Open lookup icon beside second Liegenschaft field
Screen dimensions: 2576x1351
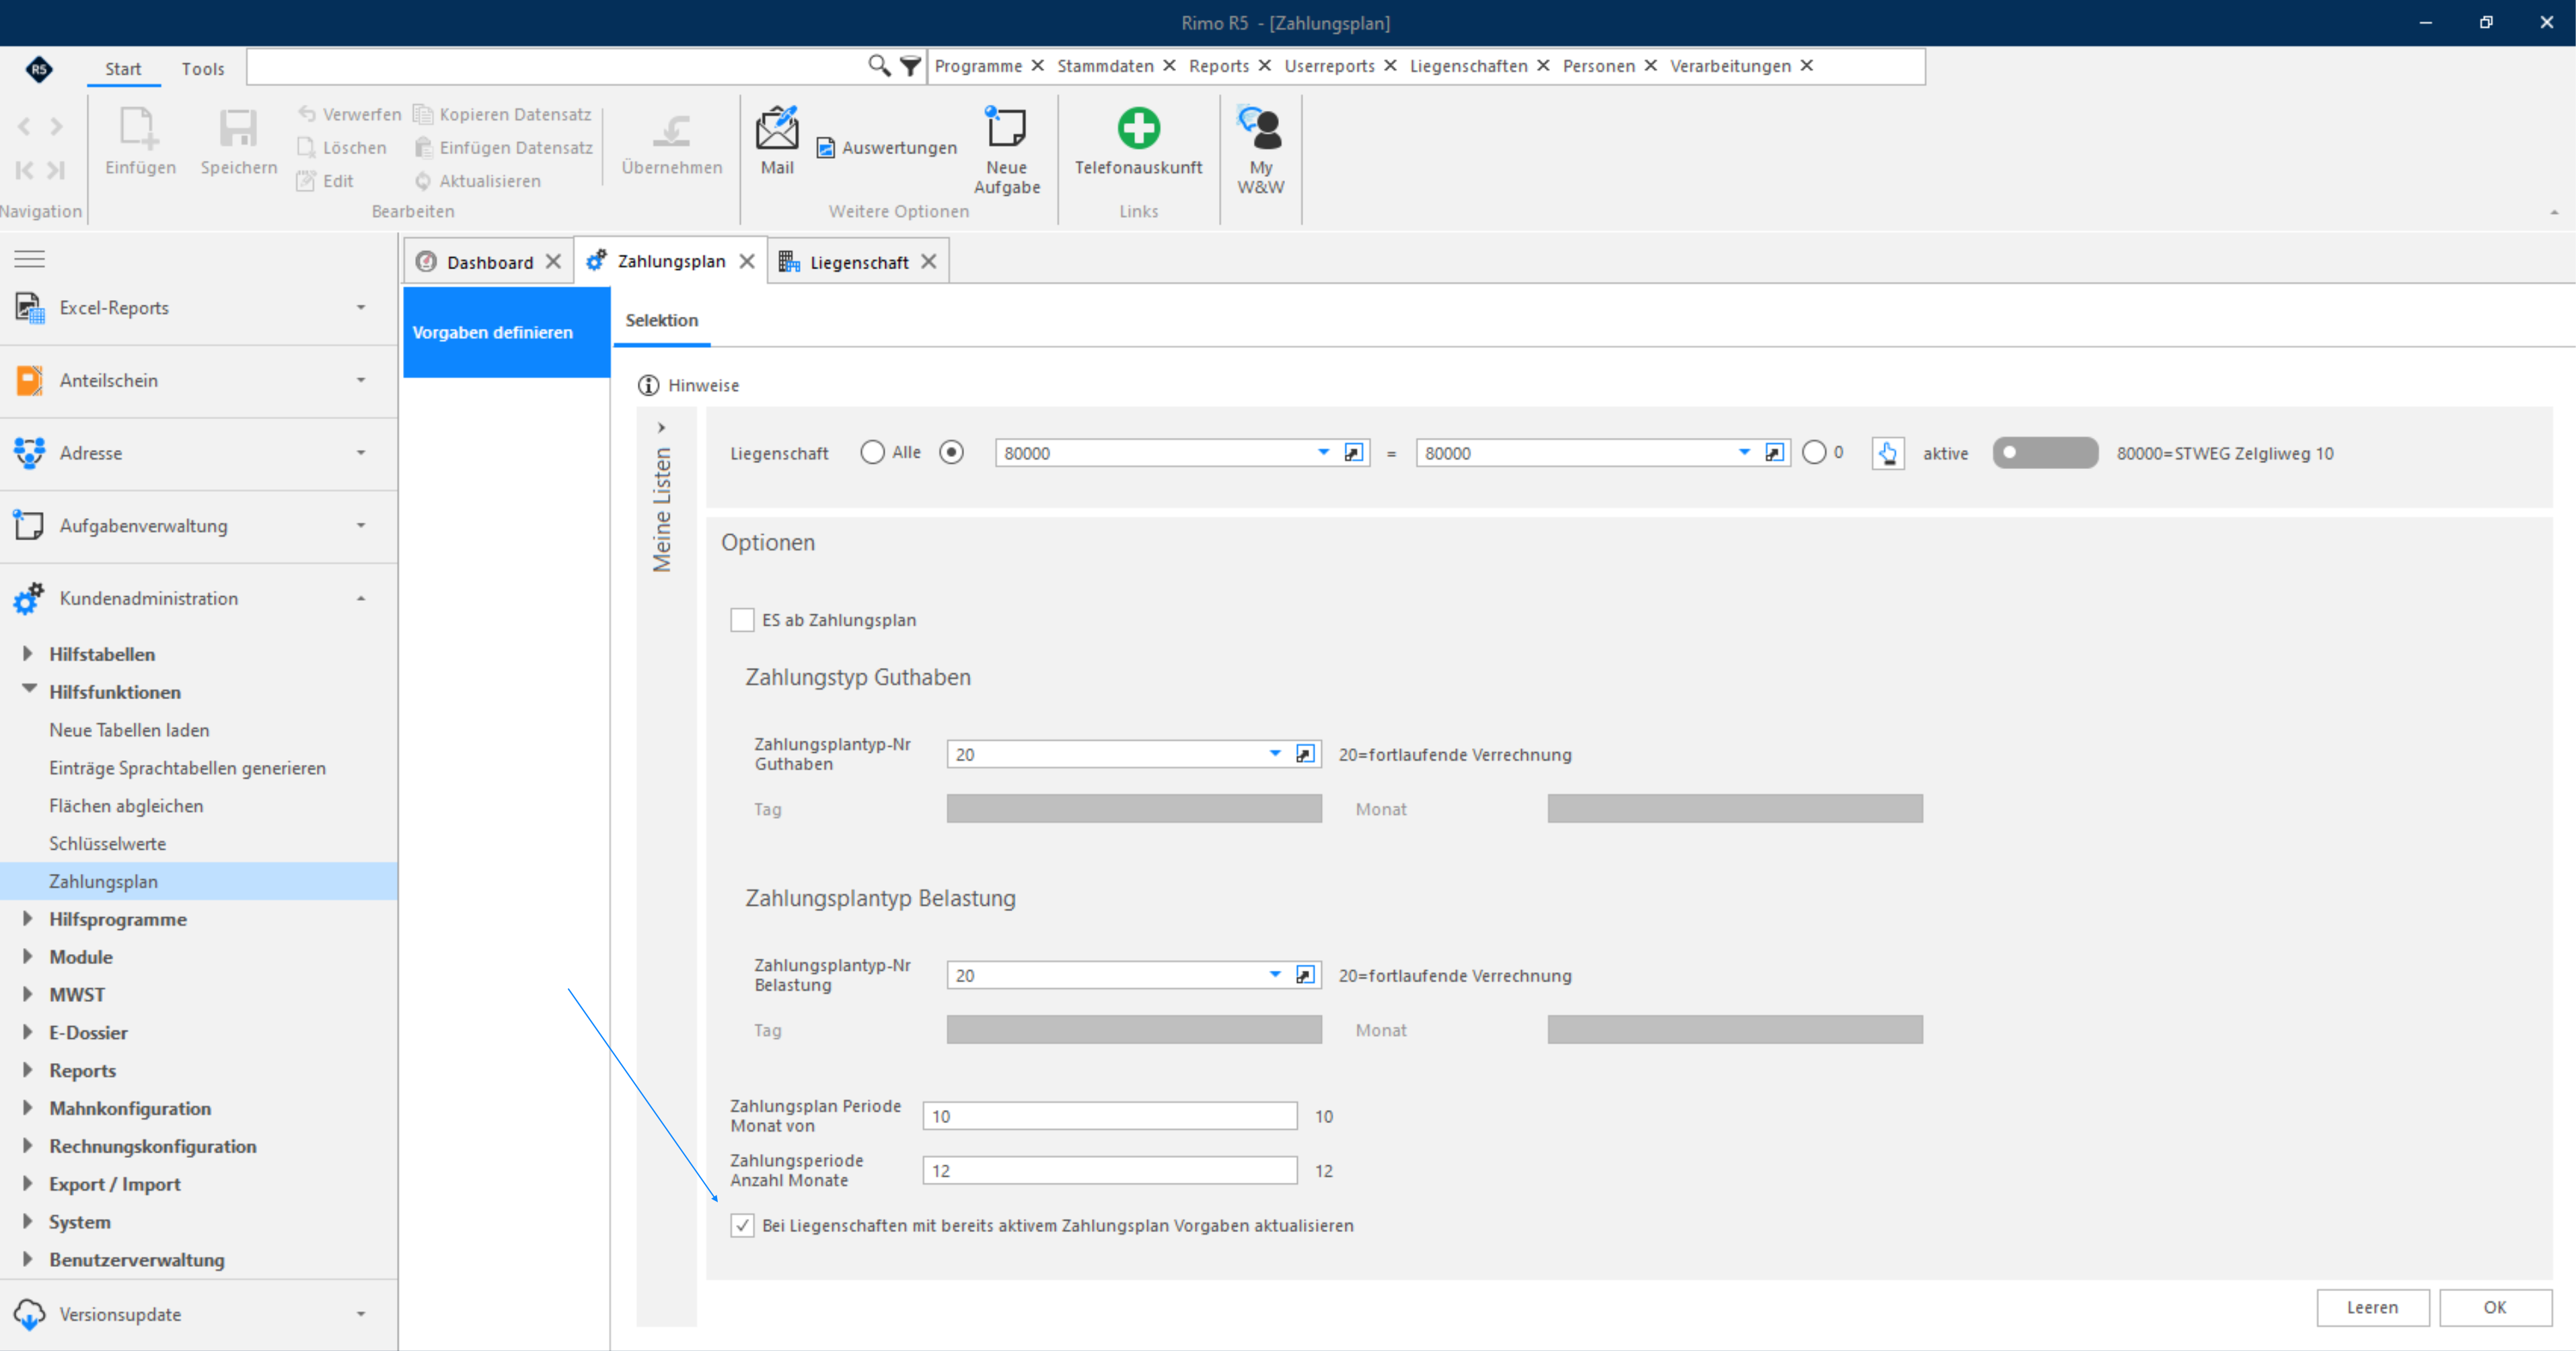click(x=1774, y=453)
